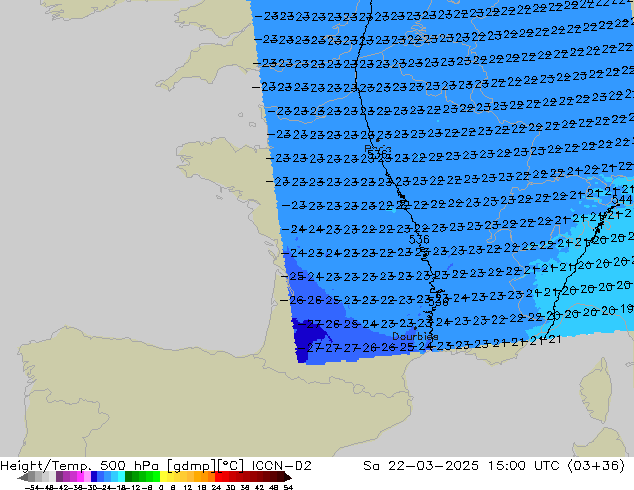Image resolution: width=634 pixels, height=490 pixels.
Task: Click the (03+36) forecast run label
Action: tap(596, 466)
